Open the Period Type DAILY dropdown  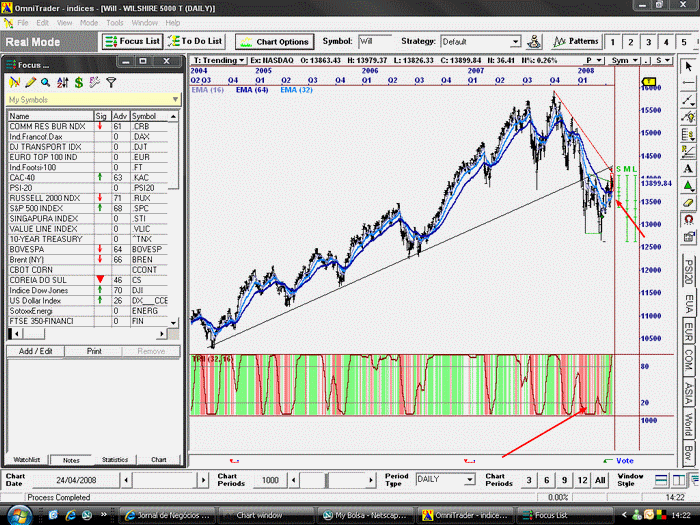(469, 480)
